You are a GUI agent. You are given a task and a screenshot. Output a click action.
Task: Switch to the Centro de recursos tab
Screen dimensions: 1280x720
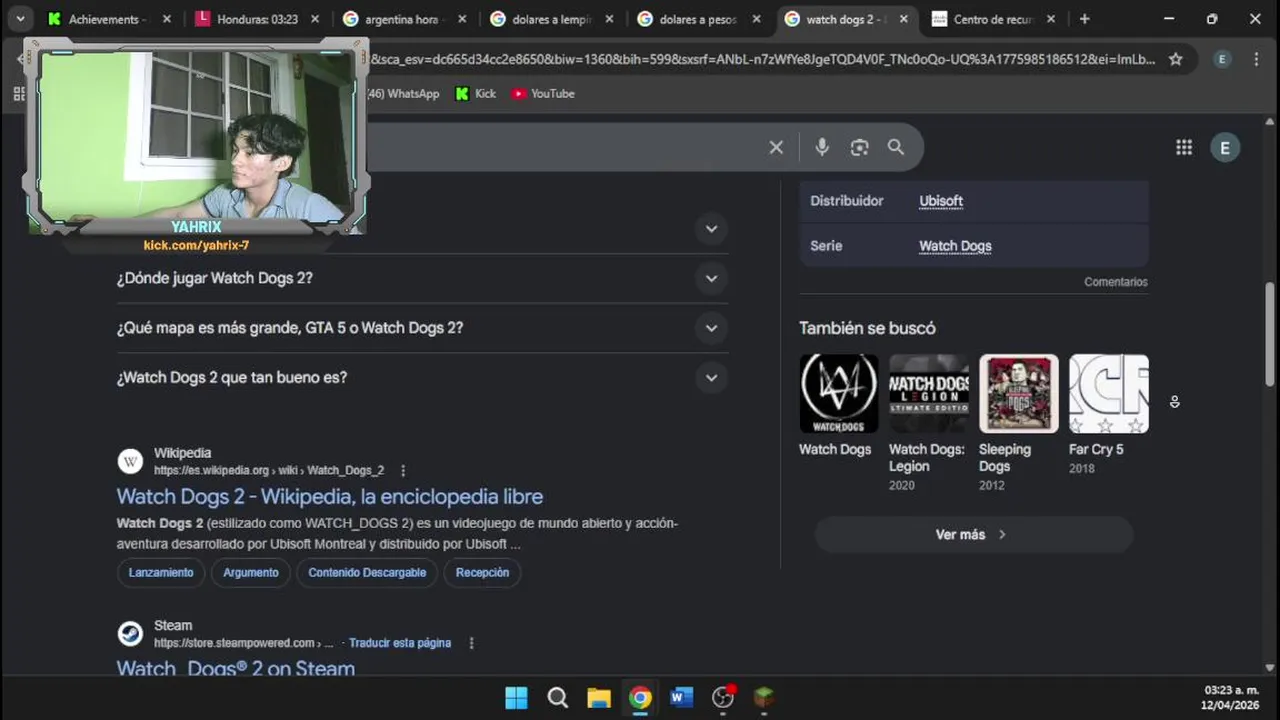coord(992,19)
